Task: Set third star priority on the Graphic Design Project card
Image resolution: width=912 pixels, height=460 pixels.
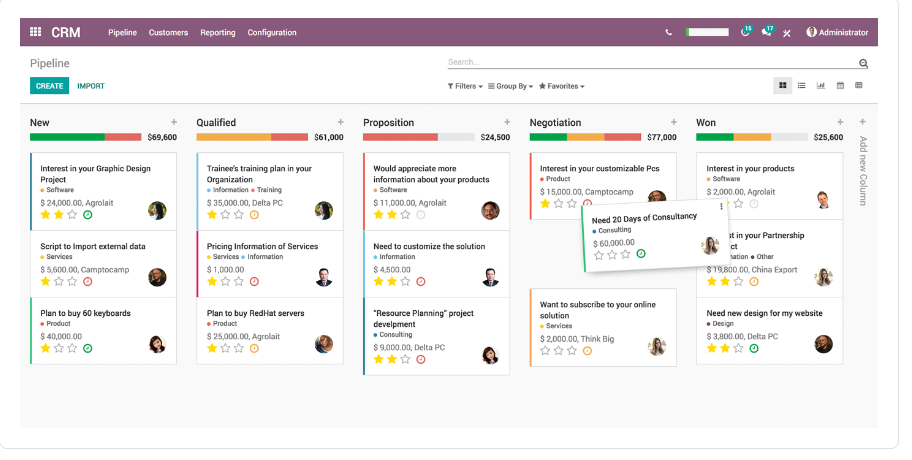Action: 72,215
